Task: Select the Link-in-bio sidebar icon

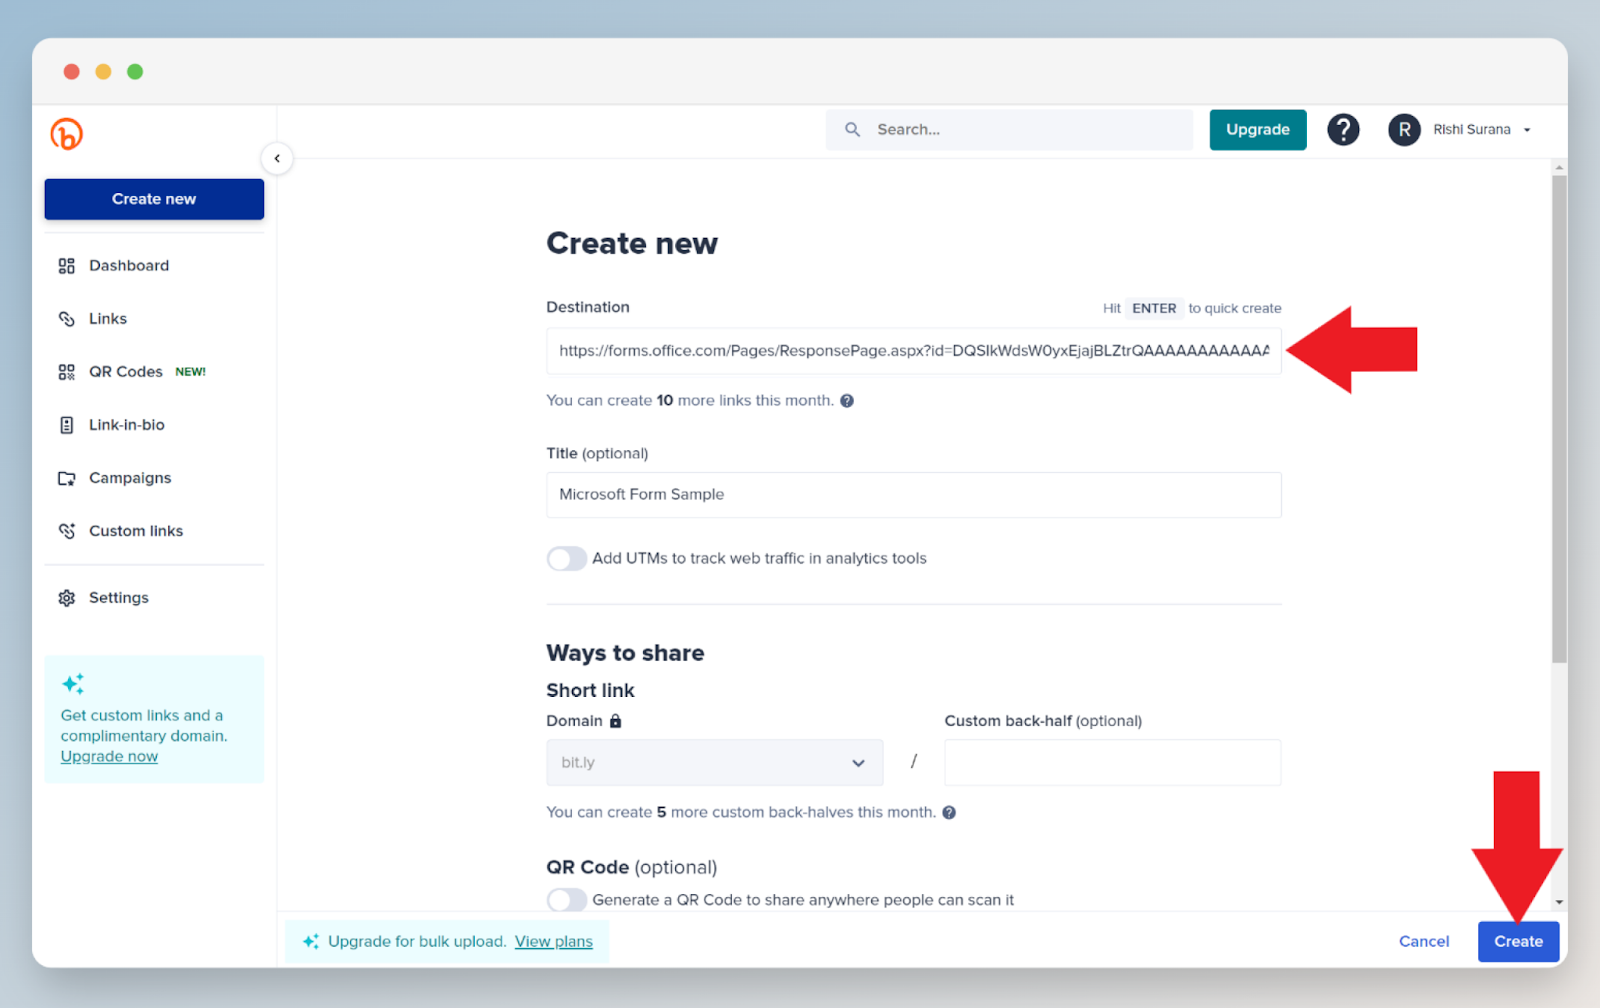Action: pos(66,424)
